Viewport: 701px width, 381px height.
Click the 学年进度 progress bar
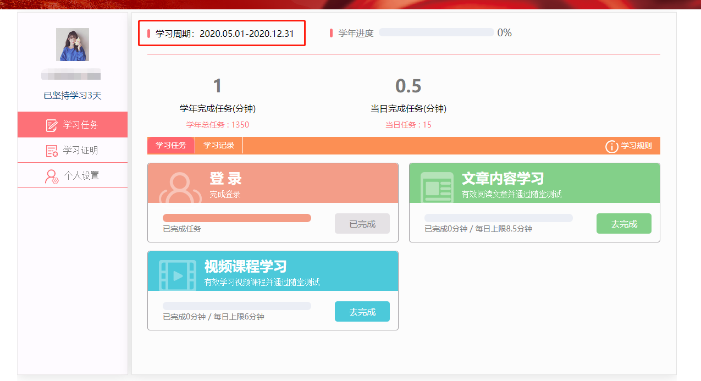point(436,33)
